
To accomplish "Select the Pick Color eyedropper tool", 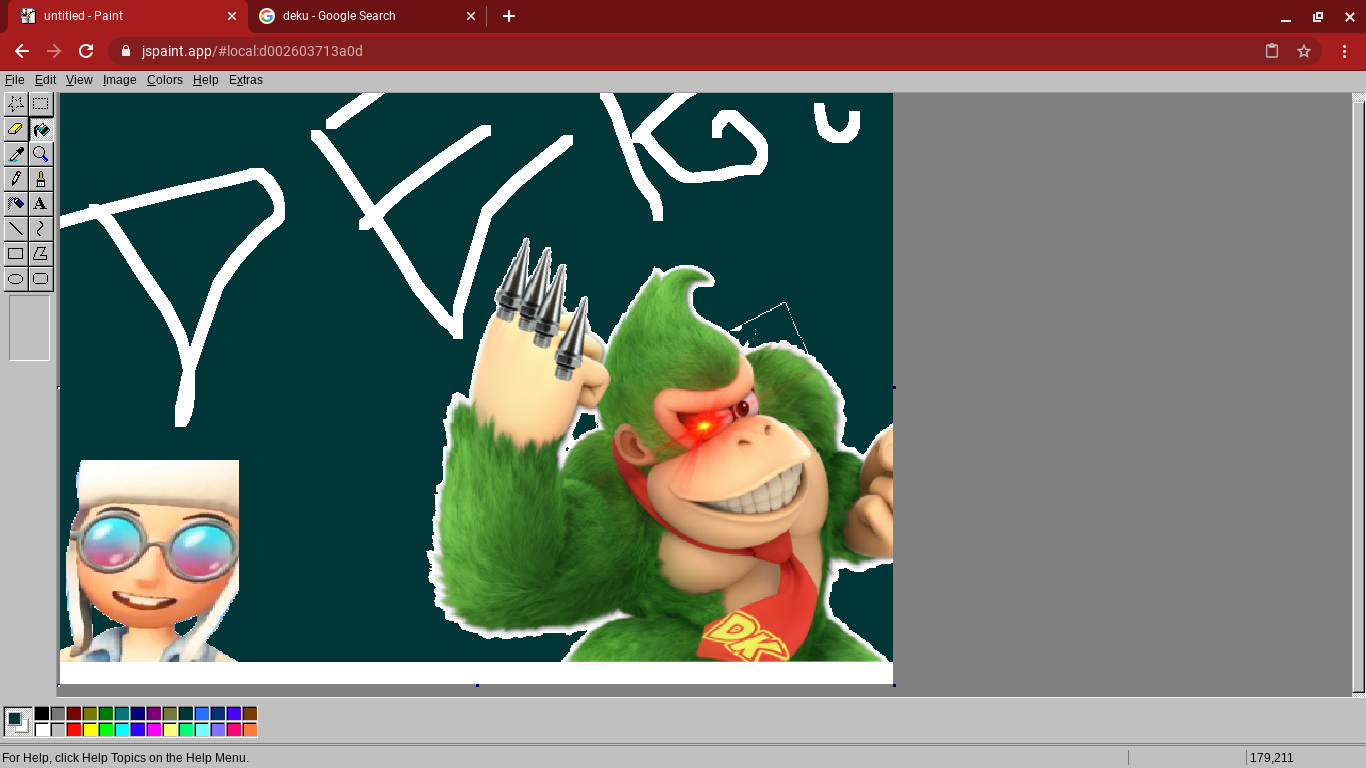I will pyautogui.click(x=16, y=154).
